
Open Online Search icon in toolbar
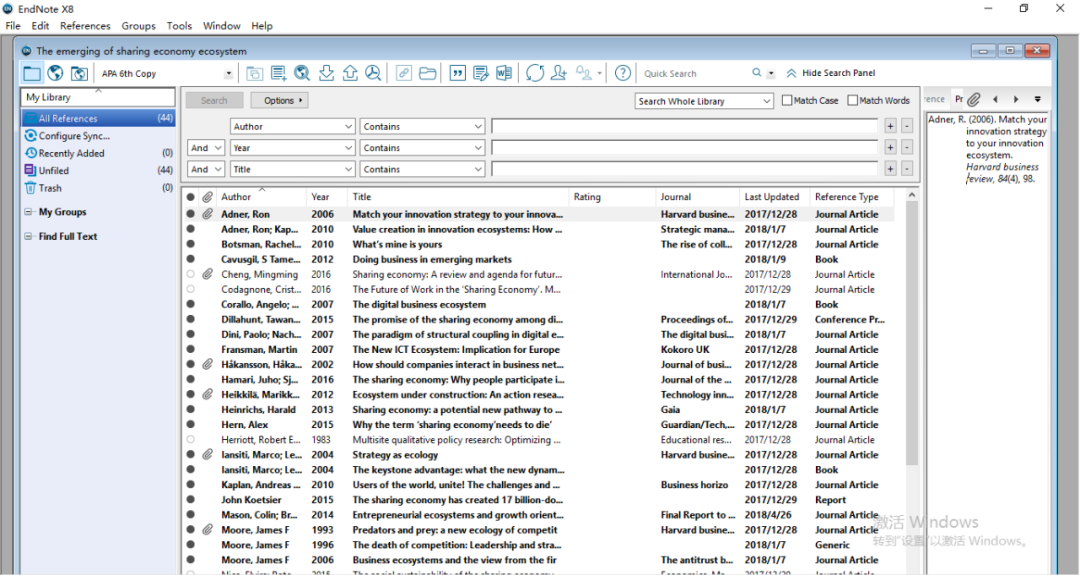302,73
